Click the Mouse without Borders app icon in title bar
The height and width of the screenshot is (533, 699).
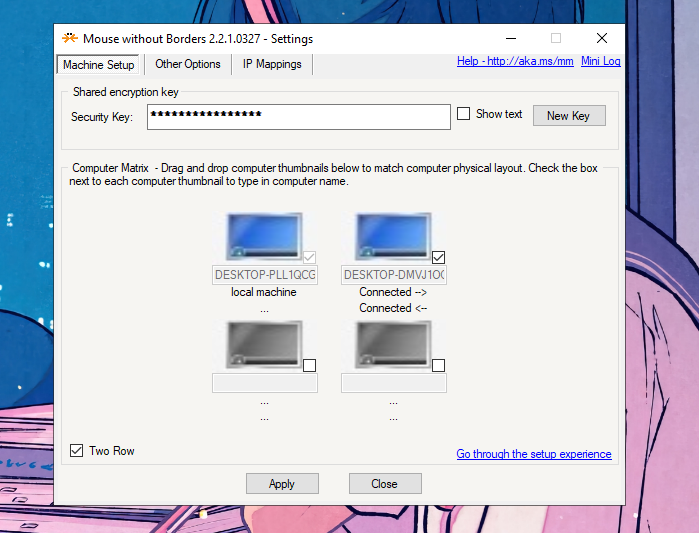pyautogui.click(x=70, y=38)
